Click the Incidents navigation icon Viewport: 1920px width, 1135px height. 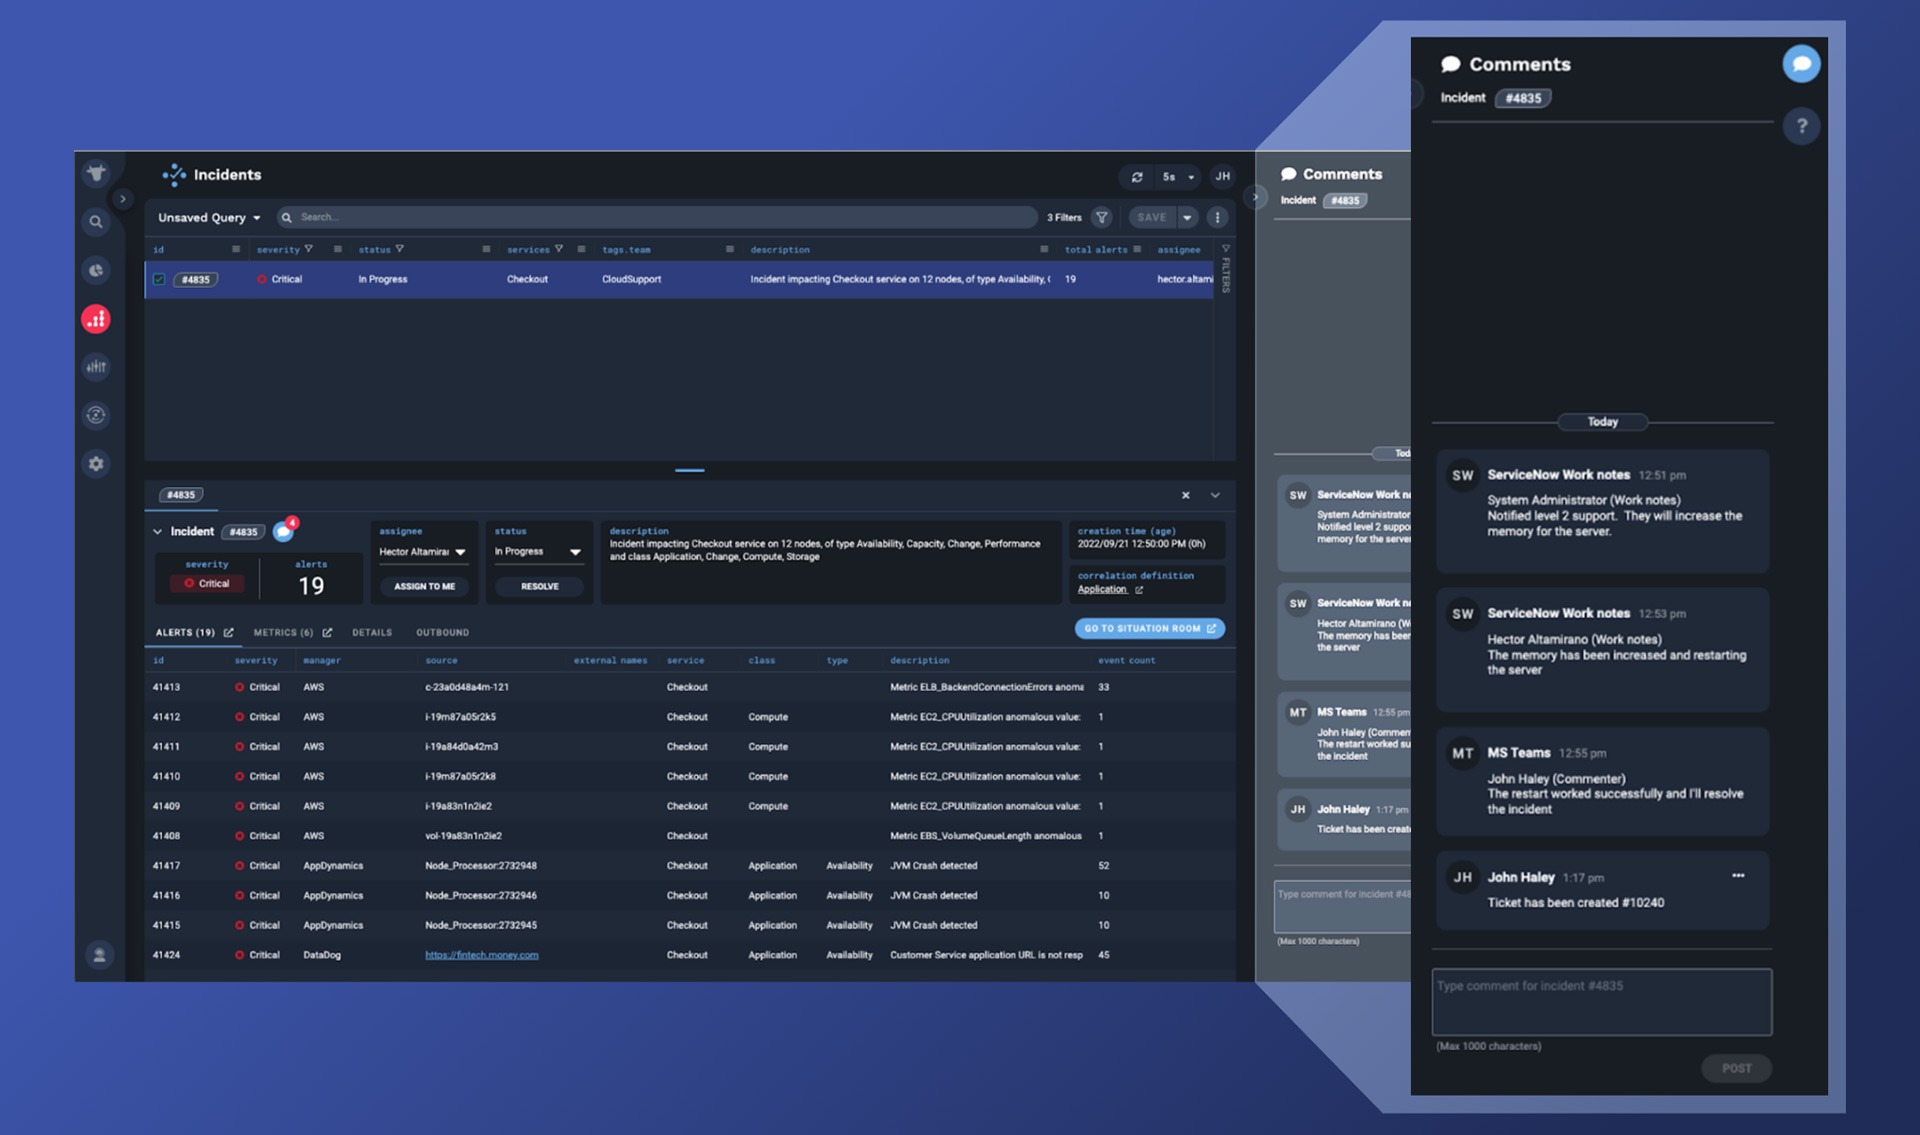click(95, 318)
